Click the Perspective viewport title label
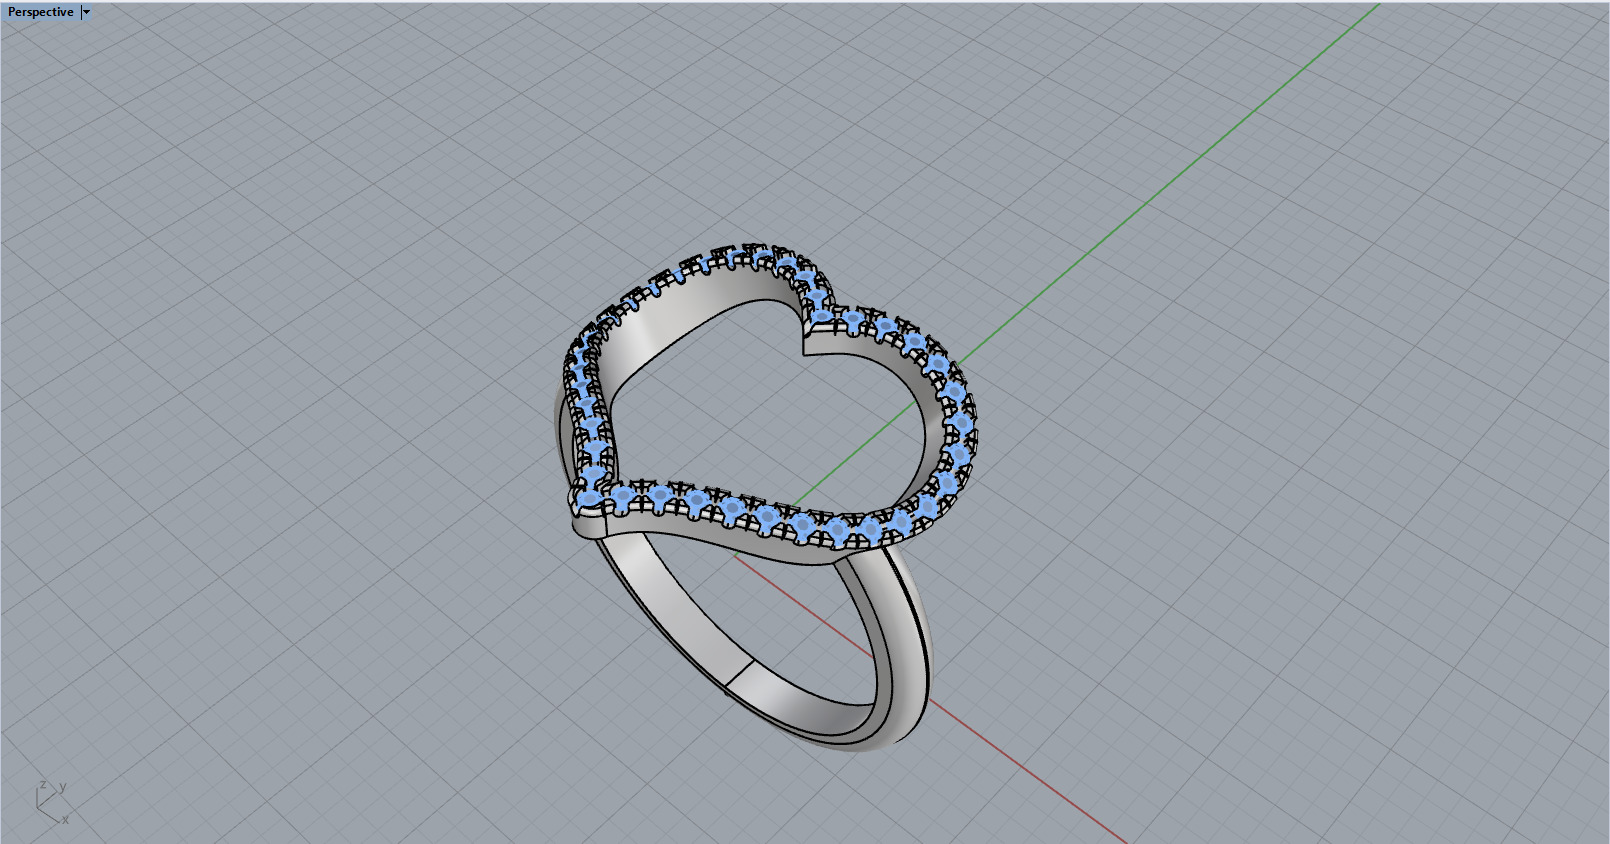This screenshot has height=844, width=1610. pos(40,12)
